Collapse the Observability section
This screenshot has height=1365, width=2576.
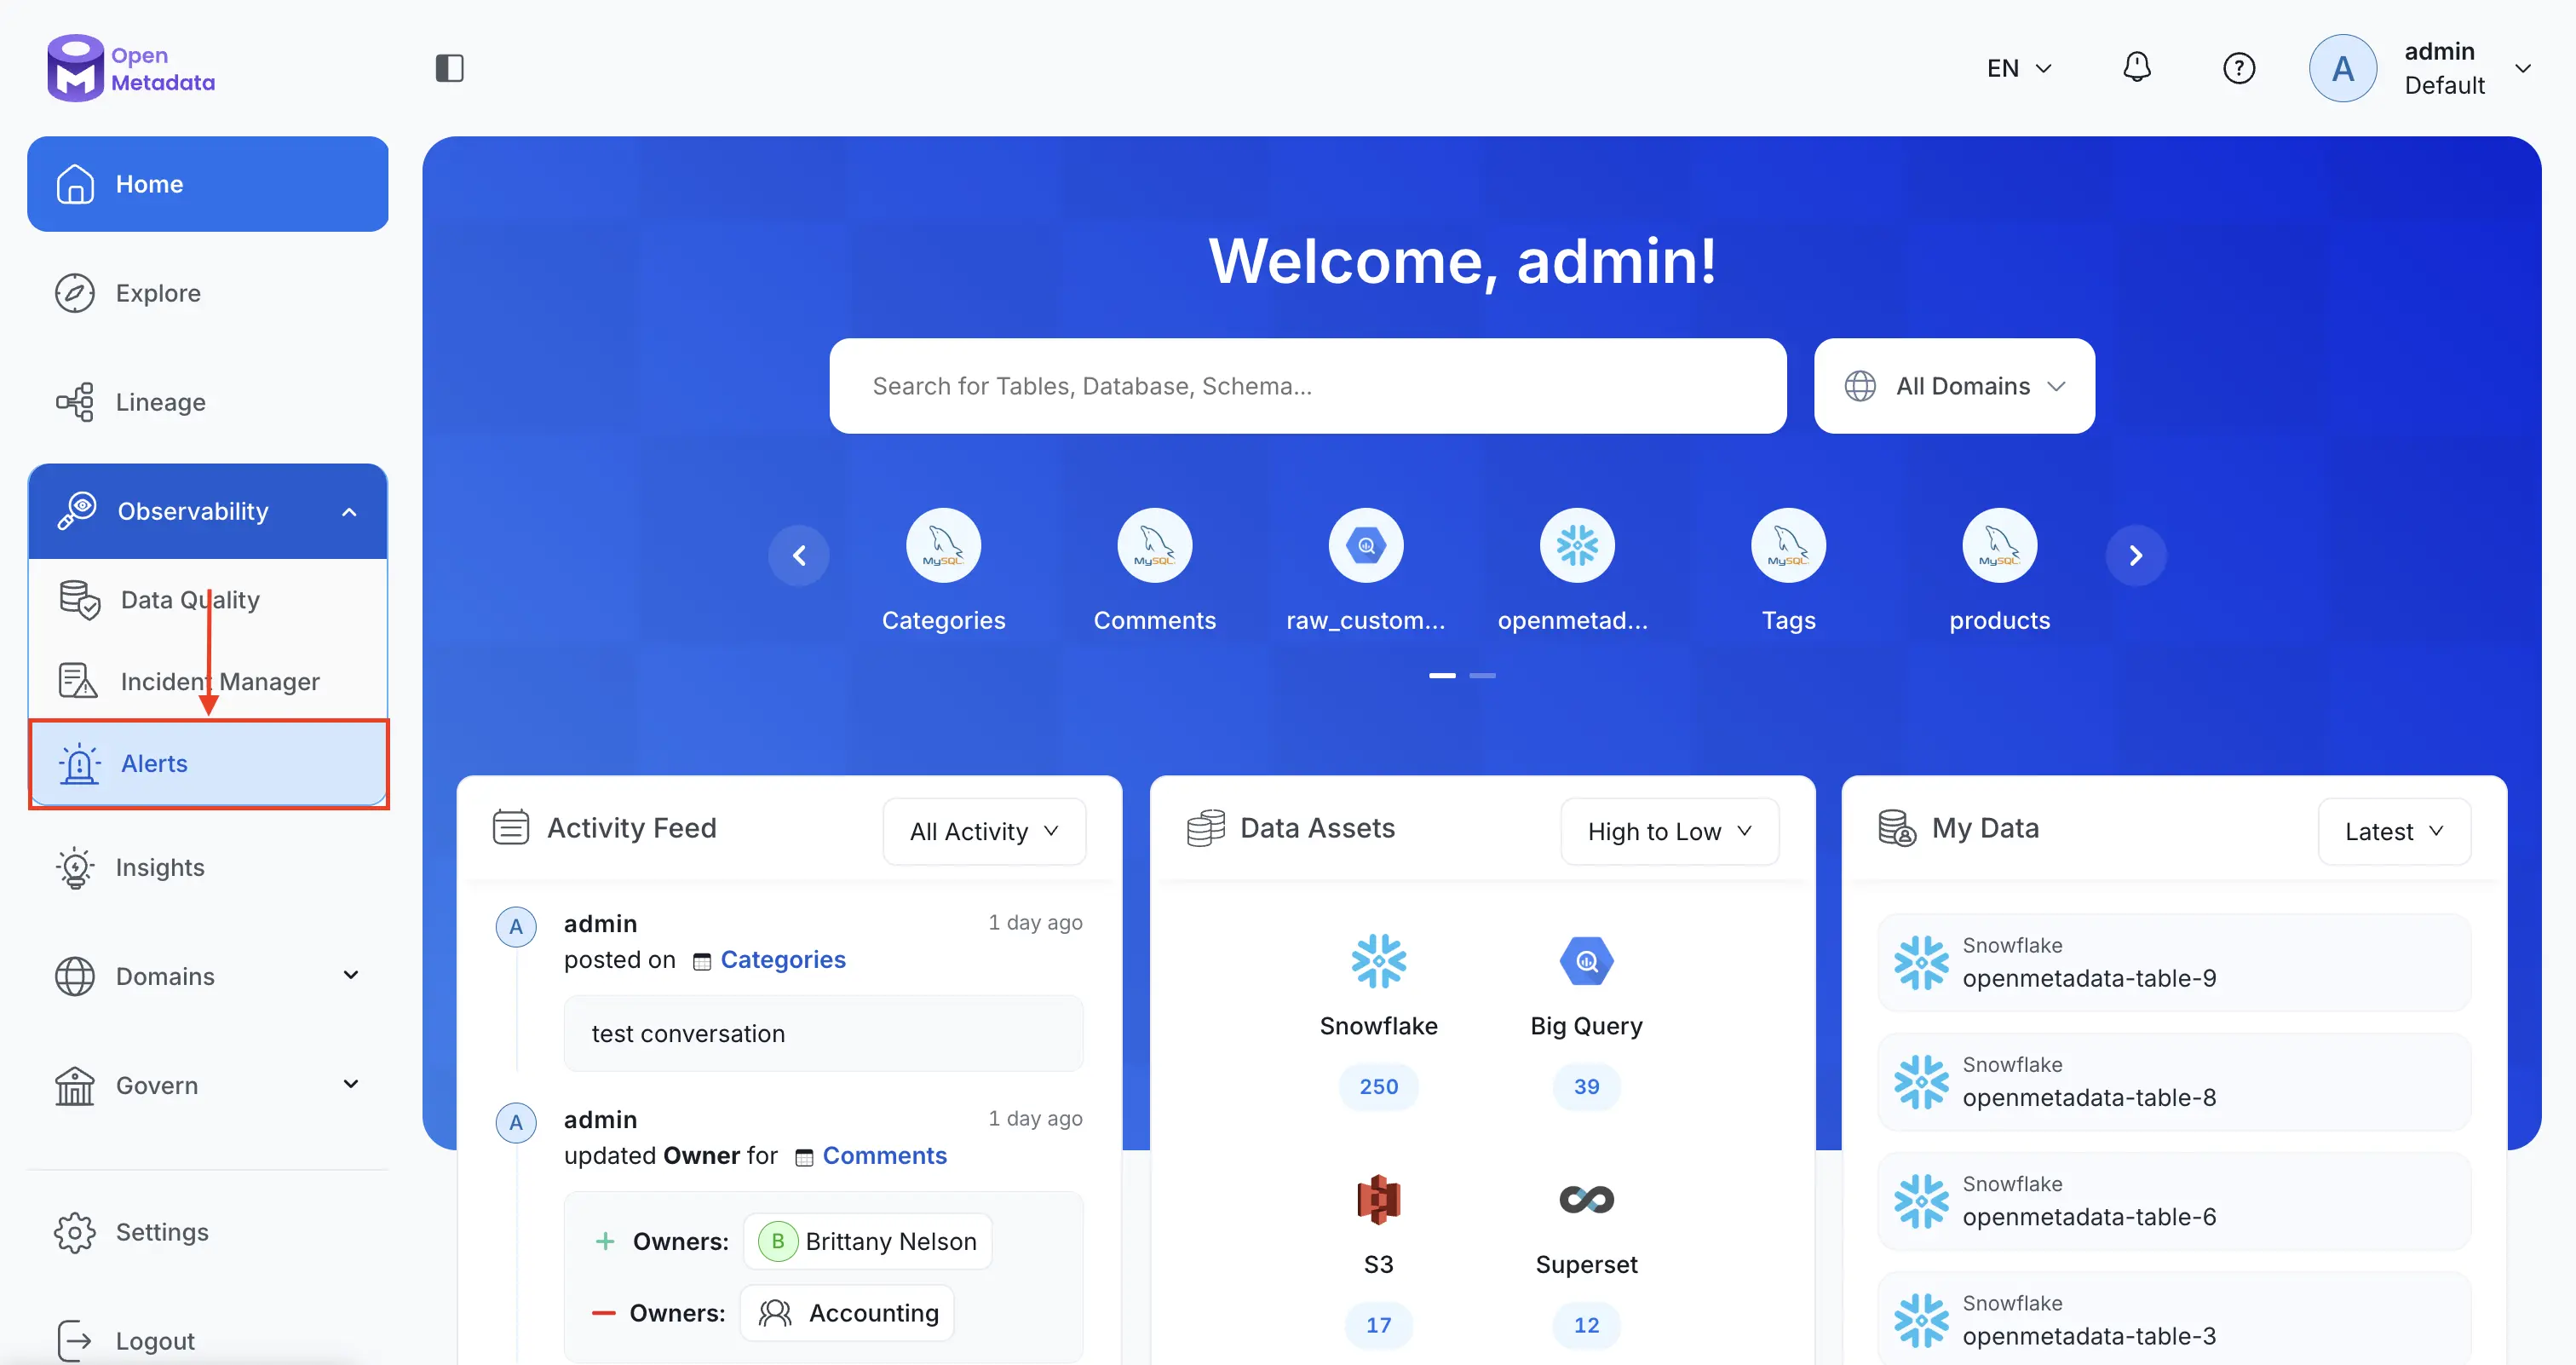349,511
